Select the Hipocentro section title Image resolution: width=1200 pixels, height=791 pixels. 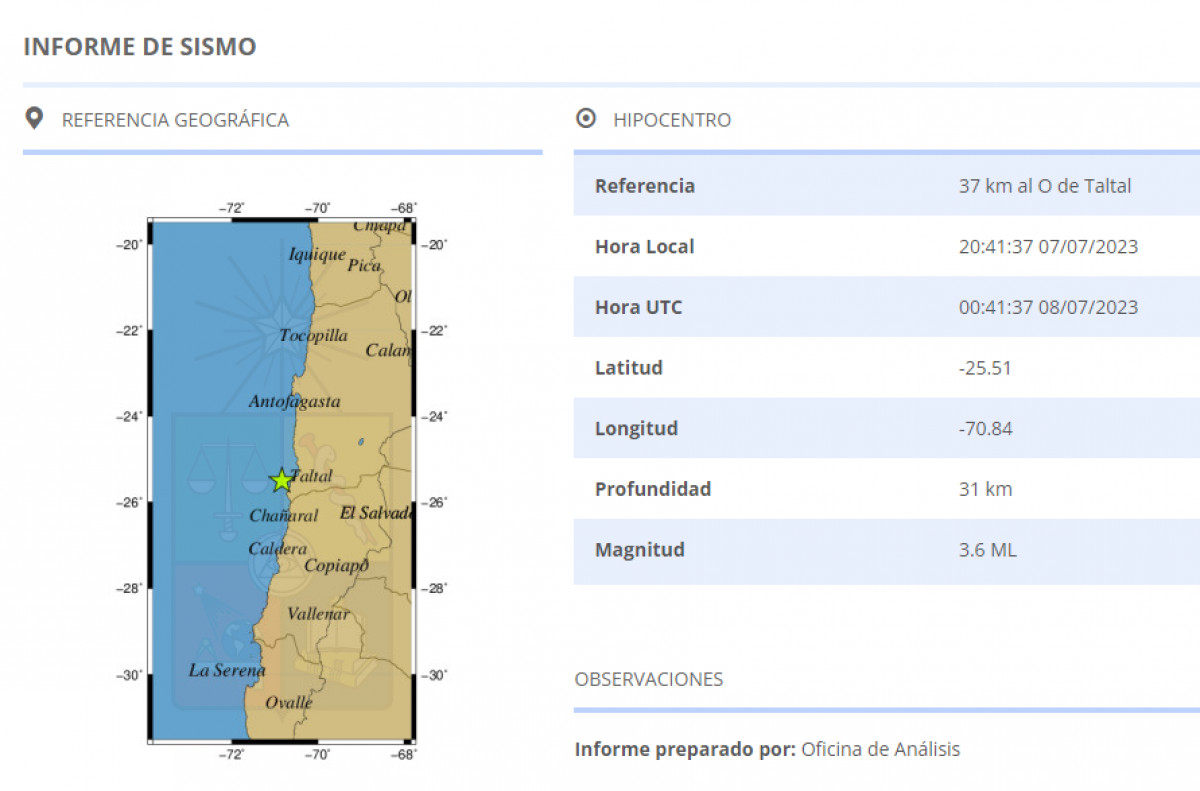672,120
